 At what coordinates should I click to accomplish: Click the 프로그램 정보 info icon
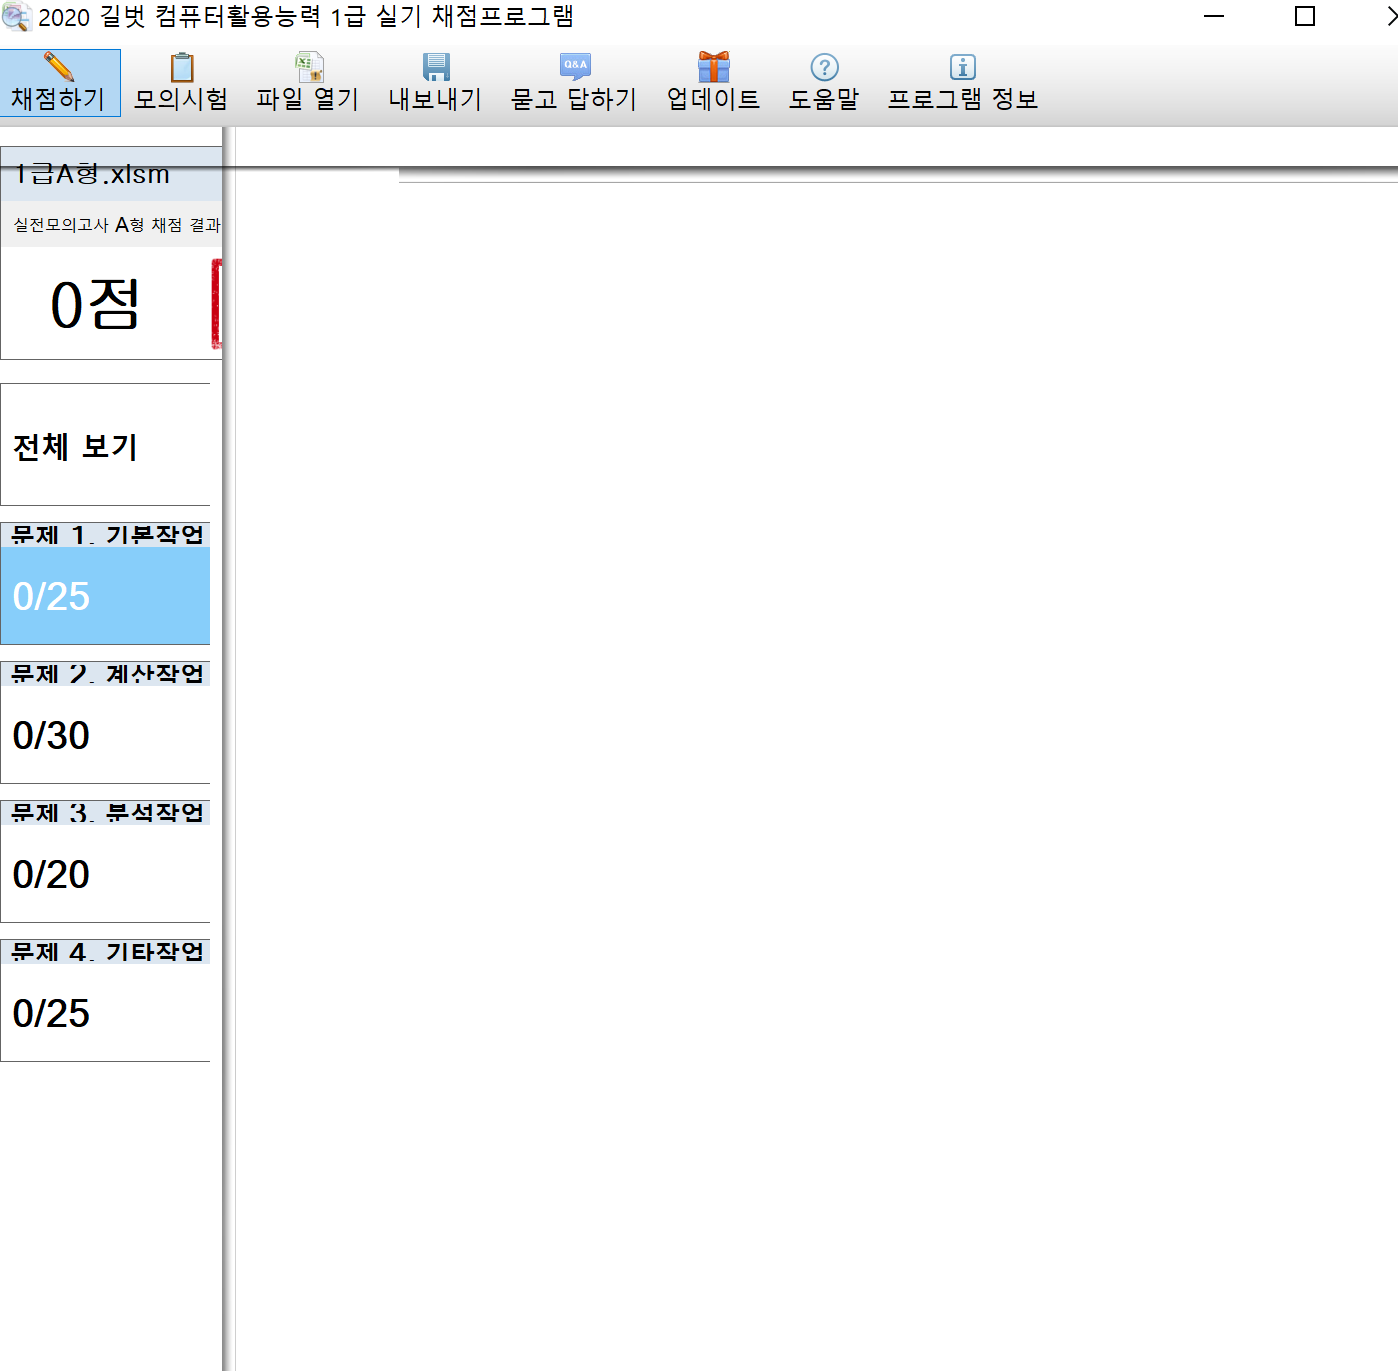962,67
